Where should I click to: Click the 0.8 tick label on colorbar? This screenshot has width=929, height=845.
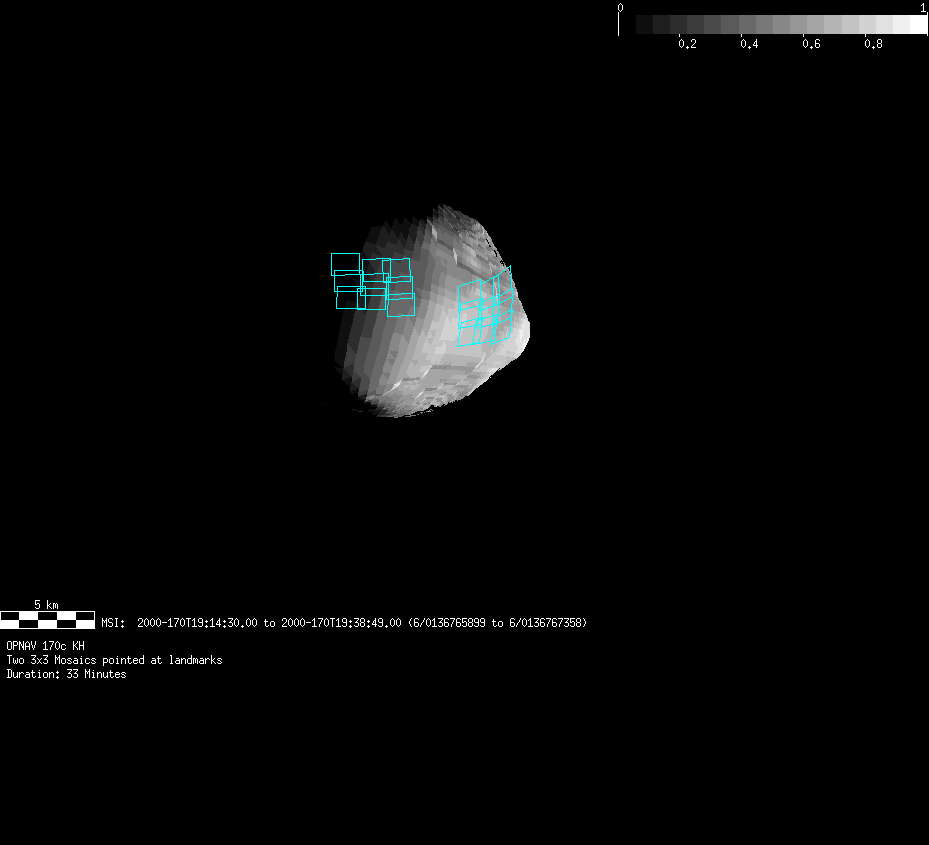[x=873, y=45]
